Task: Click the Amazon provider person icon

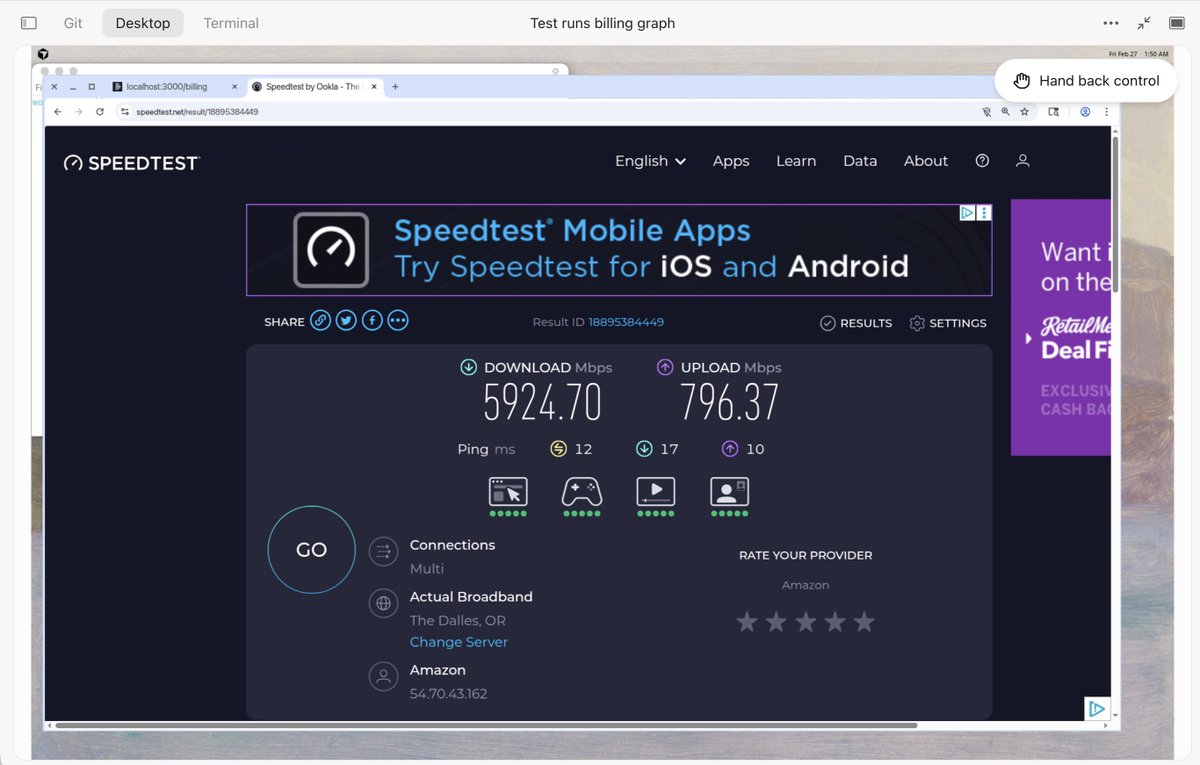Action: coord(383,676)
